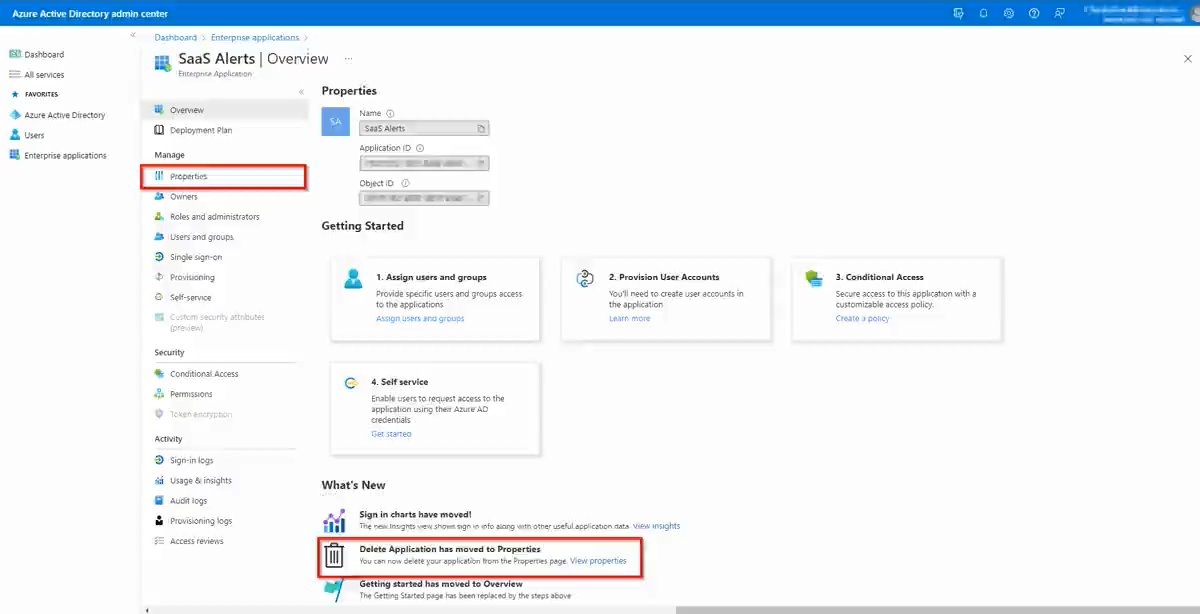Copy the Application ID value

(x=481, y=163)
